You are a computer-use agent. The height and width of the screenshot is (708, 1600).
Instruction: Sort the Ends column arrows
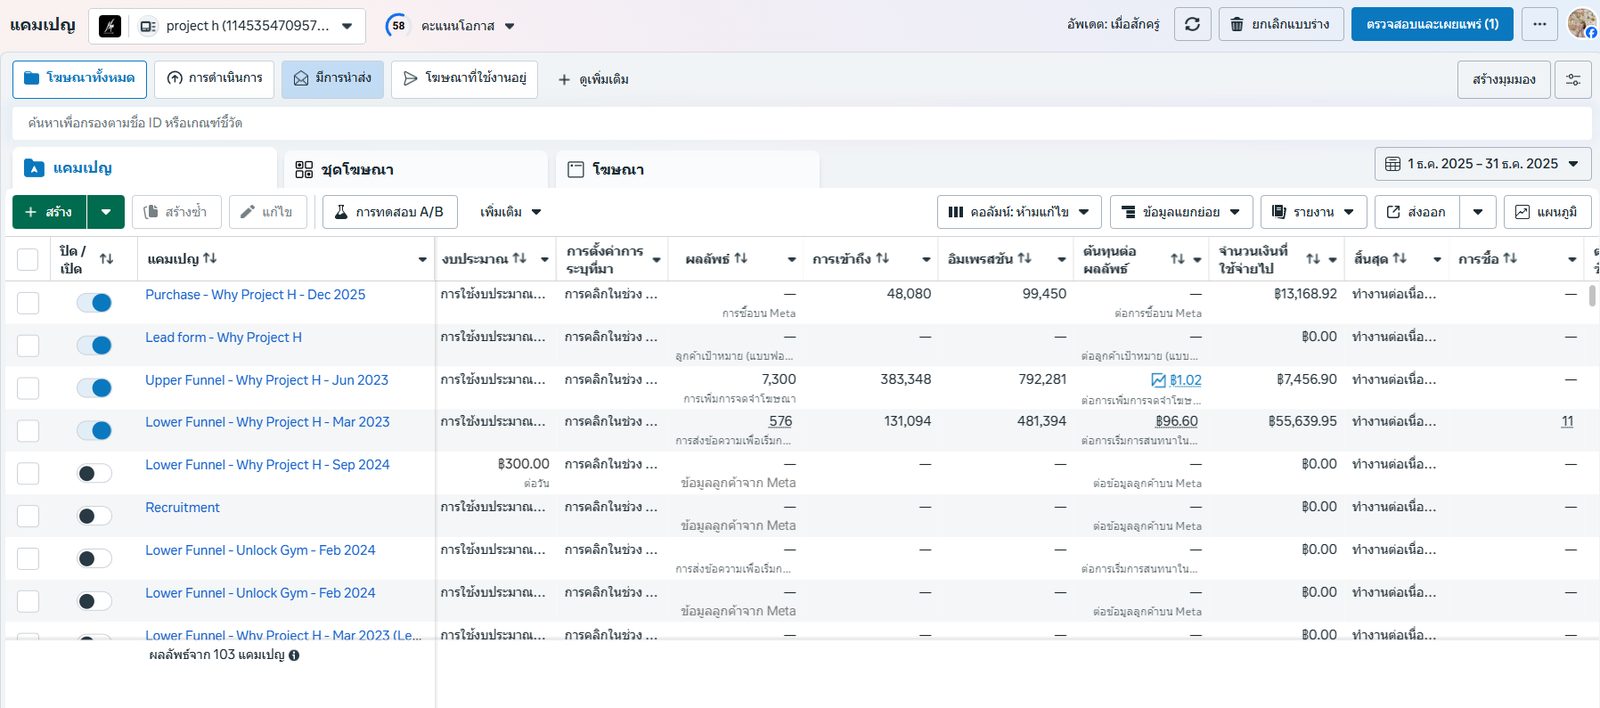coord(1399,258)
